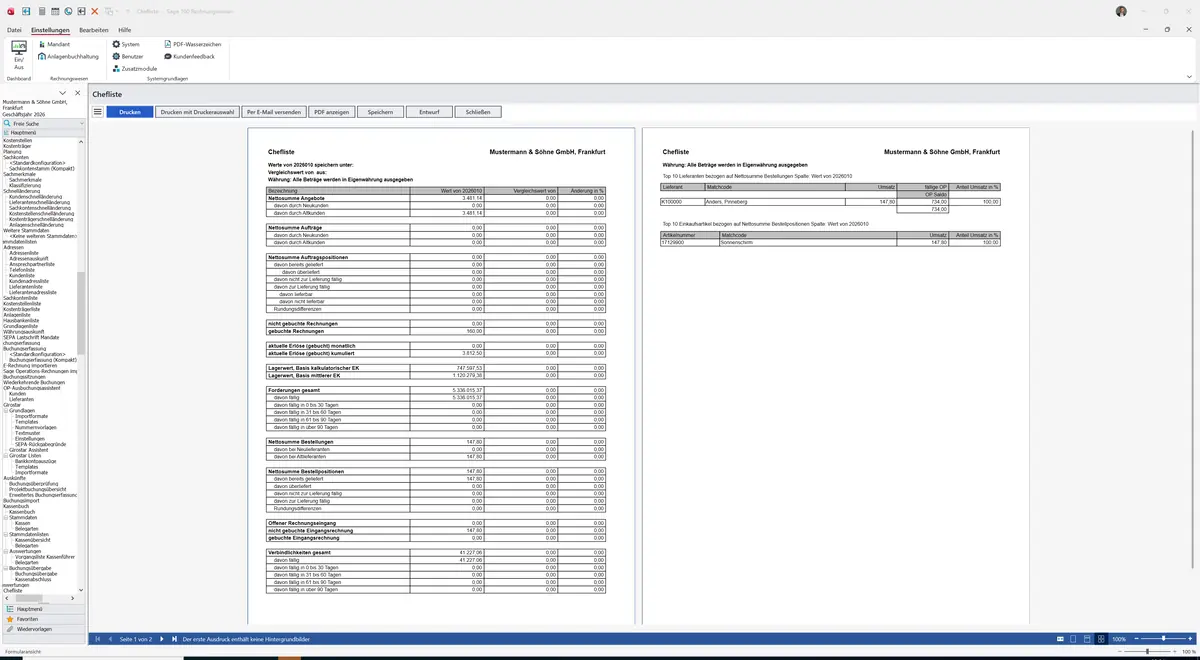Image resolution: width=1200 pixels, height=660 pixels.
Task: Click Drucken mit Druckerauswahl
Action: click(x=198, y=112)
